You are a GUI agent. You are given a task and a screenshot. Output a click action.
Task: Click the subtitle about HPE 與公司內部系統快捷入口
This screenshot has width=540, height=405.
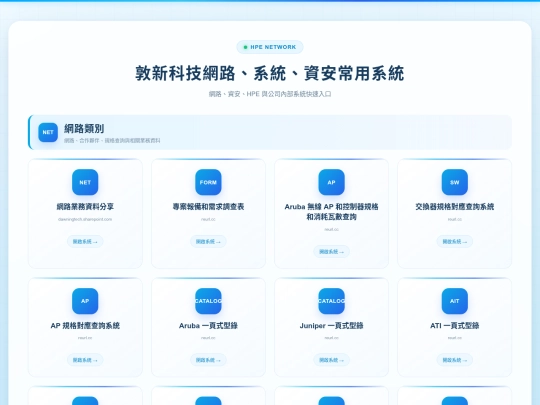pyautogui.click(x=270, y=94)
